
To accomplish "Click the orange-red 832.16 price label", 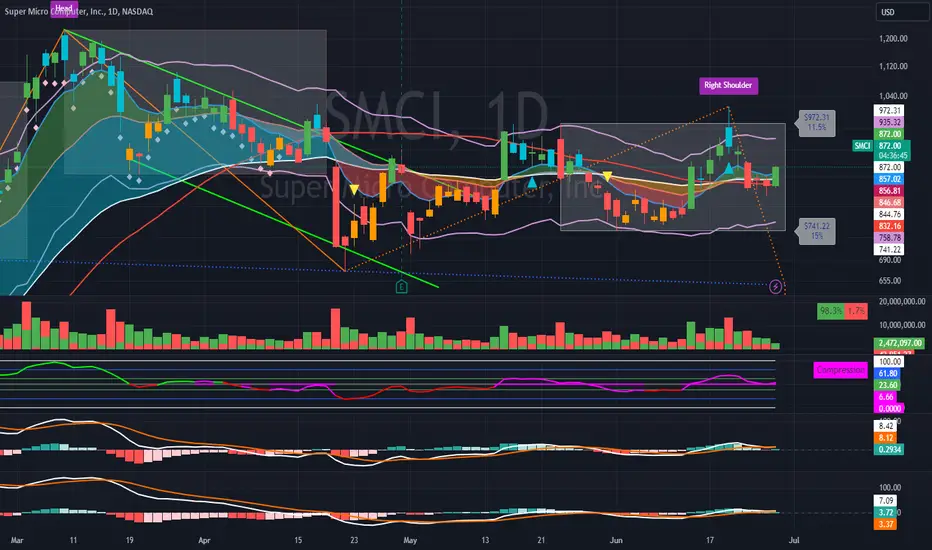I will coord(889,226).
